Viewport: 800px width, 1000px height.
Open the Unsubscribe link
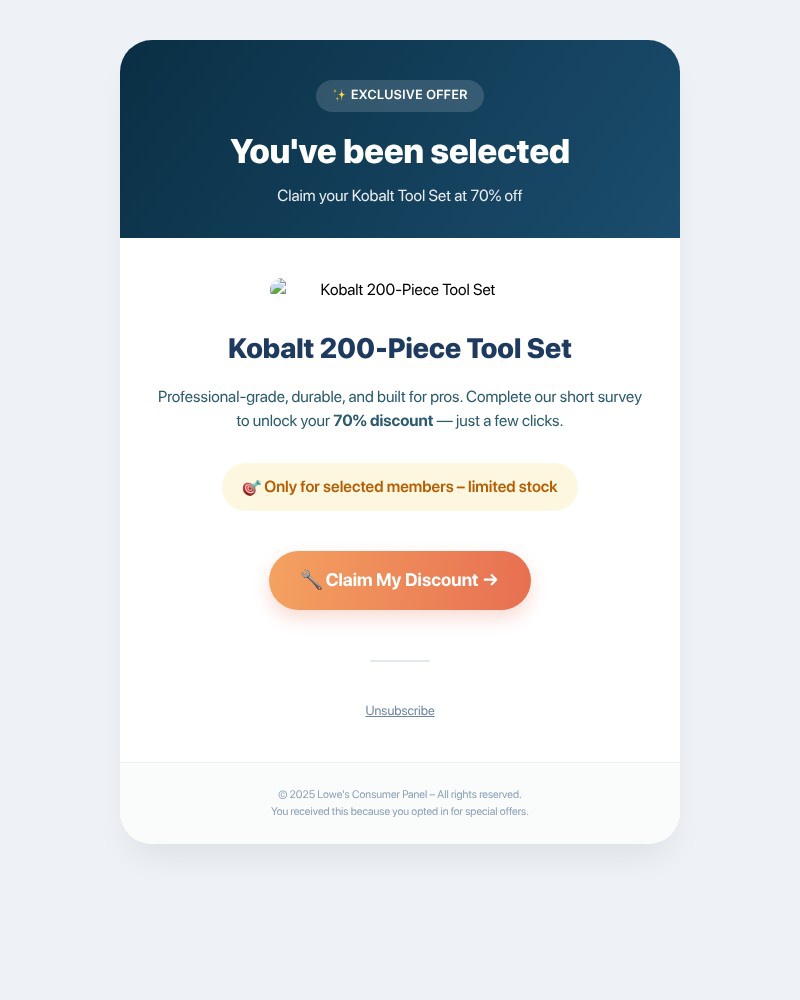pyautogui.click(x=400, y=710)
